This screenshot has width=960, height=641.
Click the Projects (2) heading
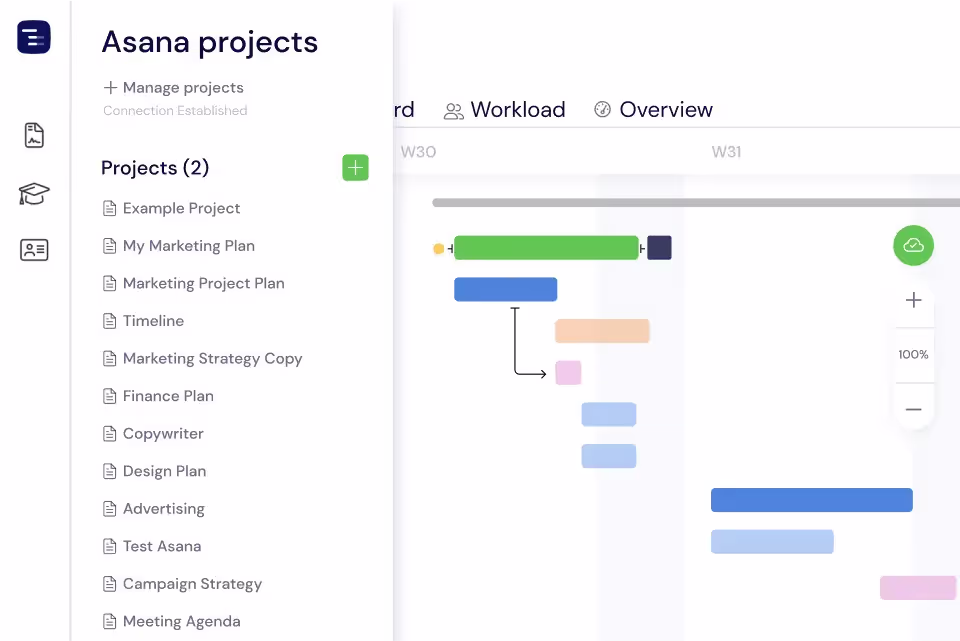pos(155,168)
